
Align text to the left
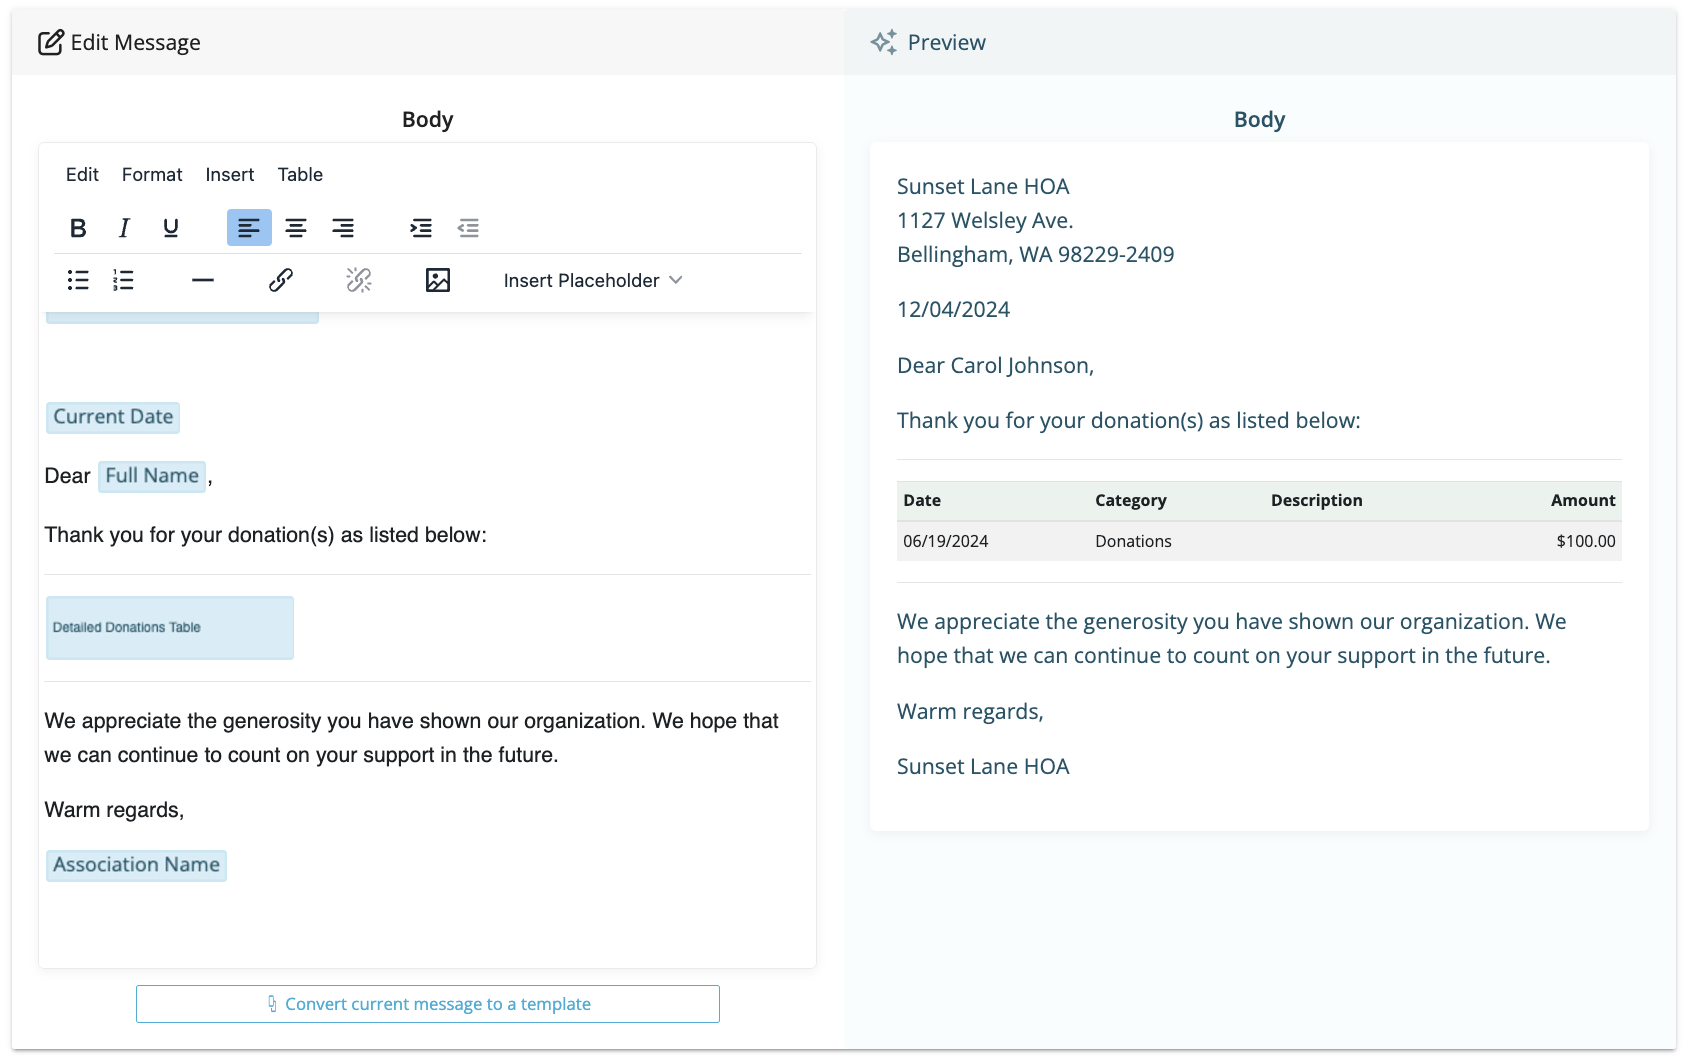tap(249, 228)
